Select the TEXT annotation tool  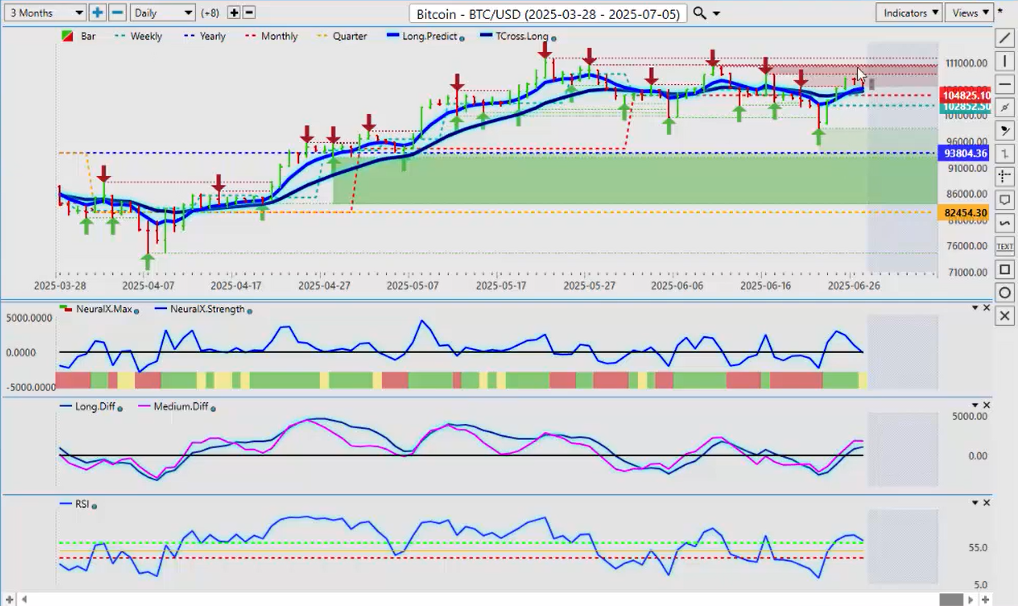[1004, 246]
